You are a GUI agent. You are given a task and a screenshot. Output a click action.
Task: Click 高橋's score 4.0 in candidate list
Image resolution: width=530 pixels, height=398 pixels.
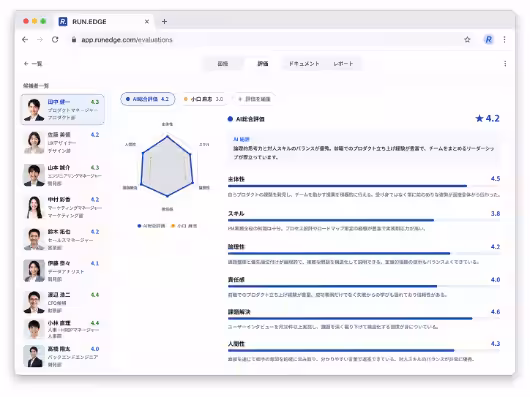(x=95, y=349)
